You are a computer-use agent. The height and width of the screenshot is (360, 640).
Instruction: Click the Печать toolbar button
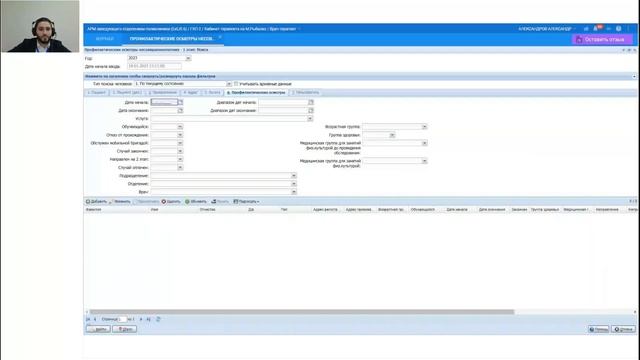pos(220,202)
